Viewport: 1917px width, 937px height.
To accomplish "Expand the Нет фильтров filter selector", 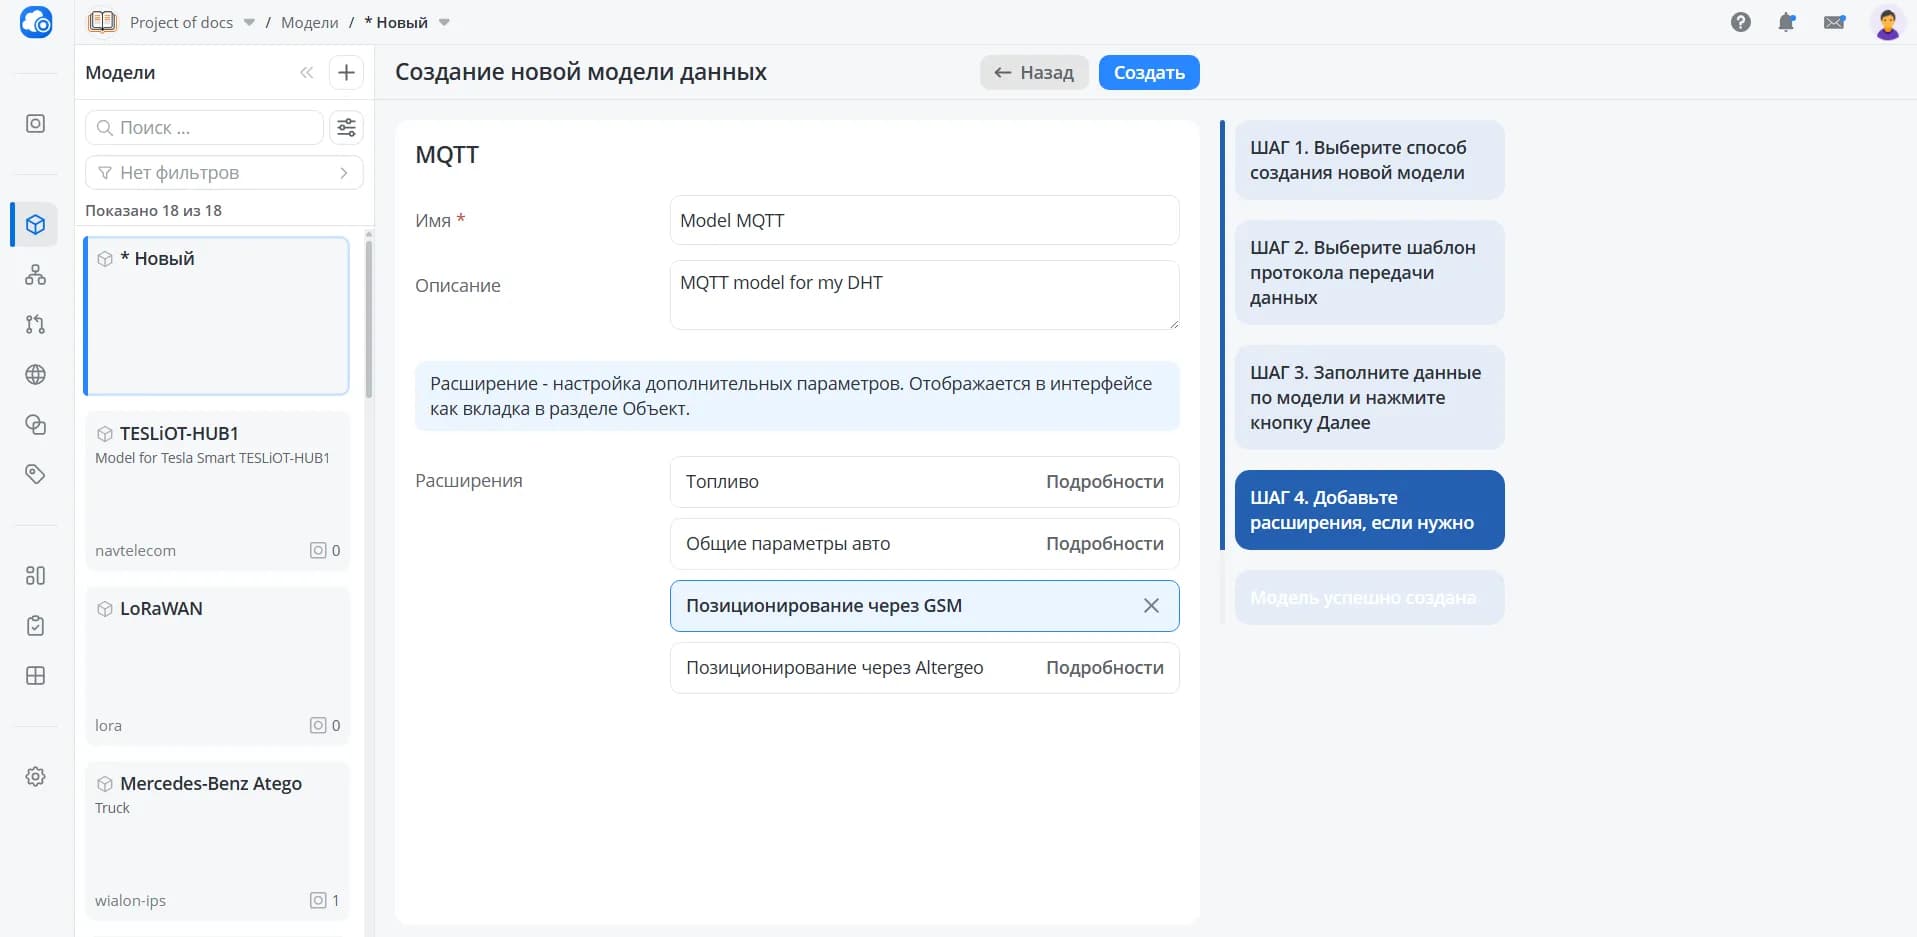I will click(x=224, y=173).
